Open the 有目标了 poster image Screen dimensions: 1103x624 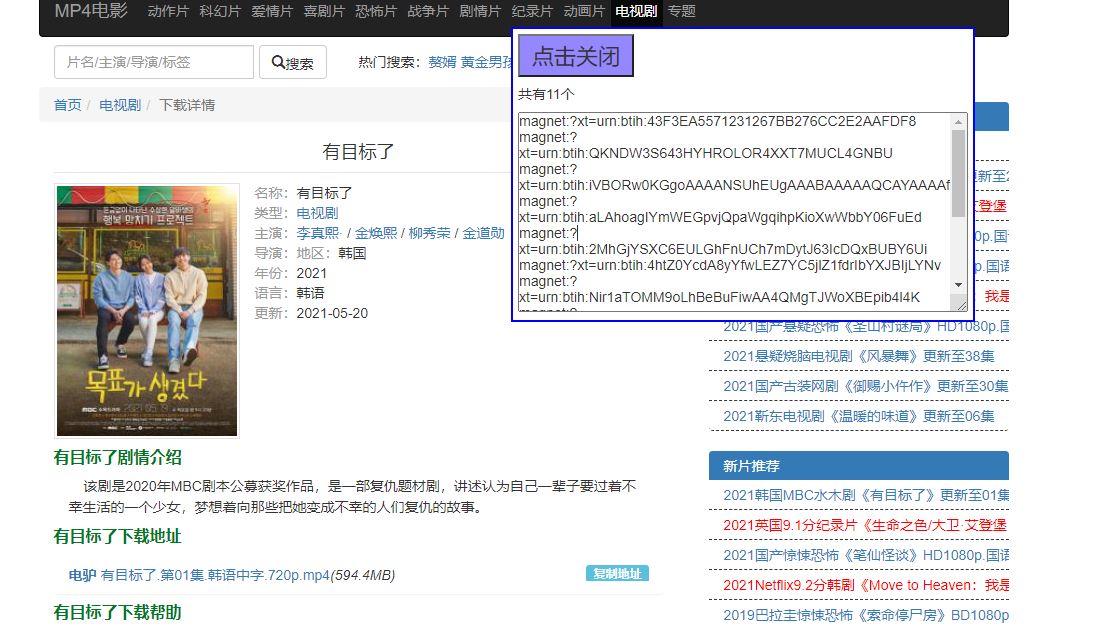tap(147, 310)
